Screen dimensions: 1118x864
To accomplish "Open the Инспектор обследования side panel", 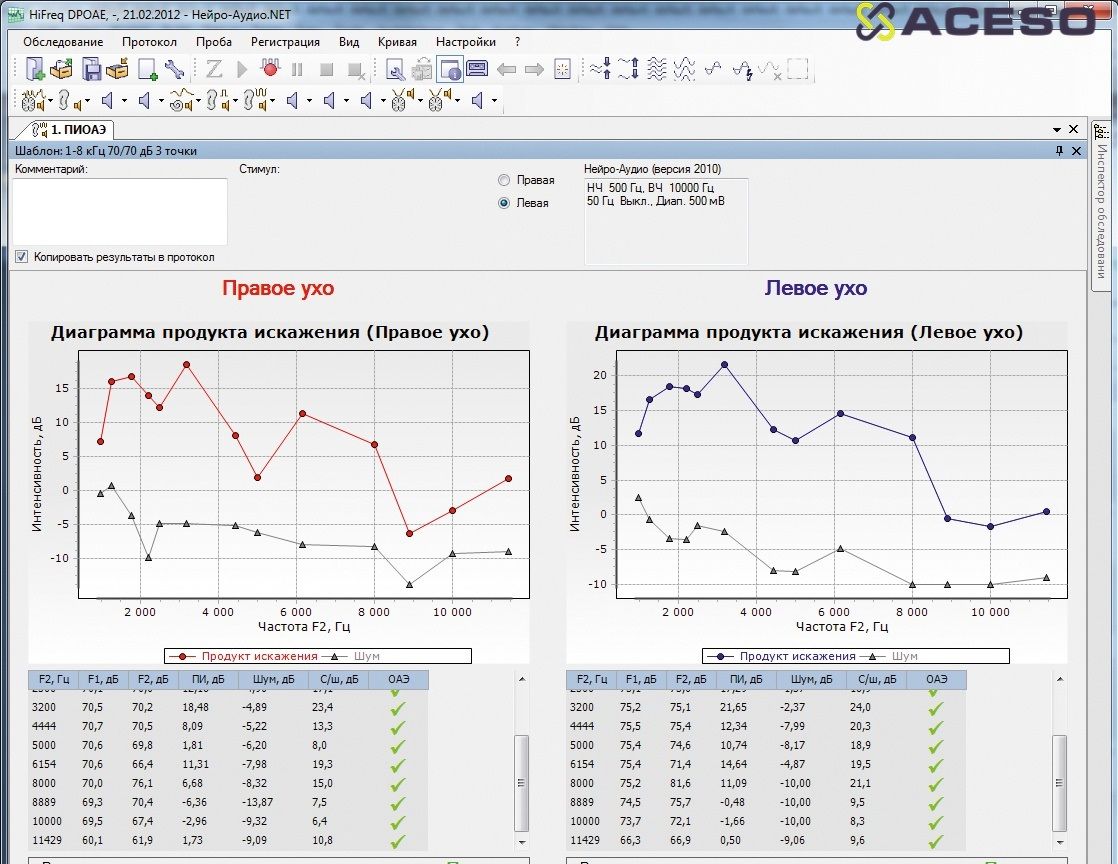I will [x=1101, y=200].
